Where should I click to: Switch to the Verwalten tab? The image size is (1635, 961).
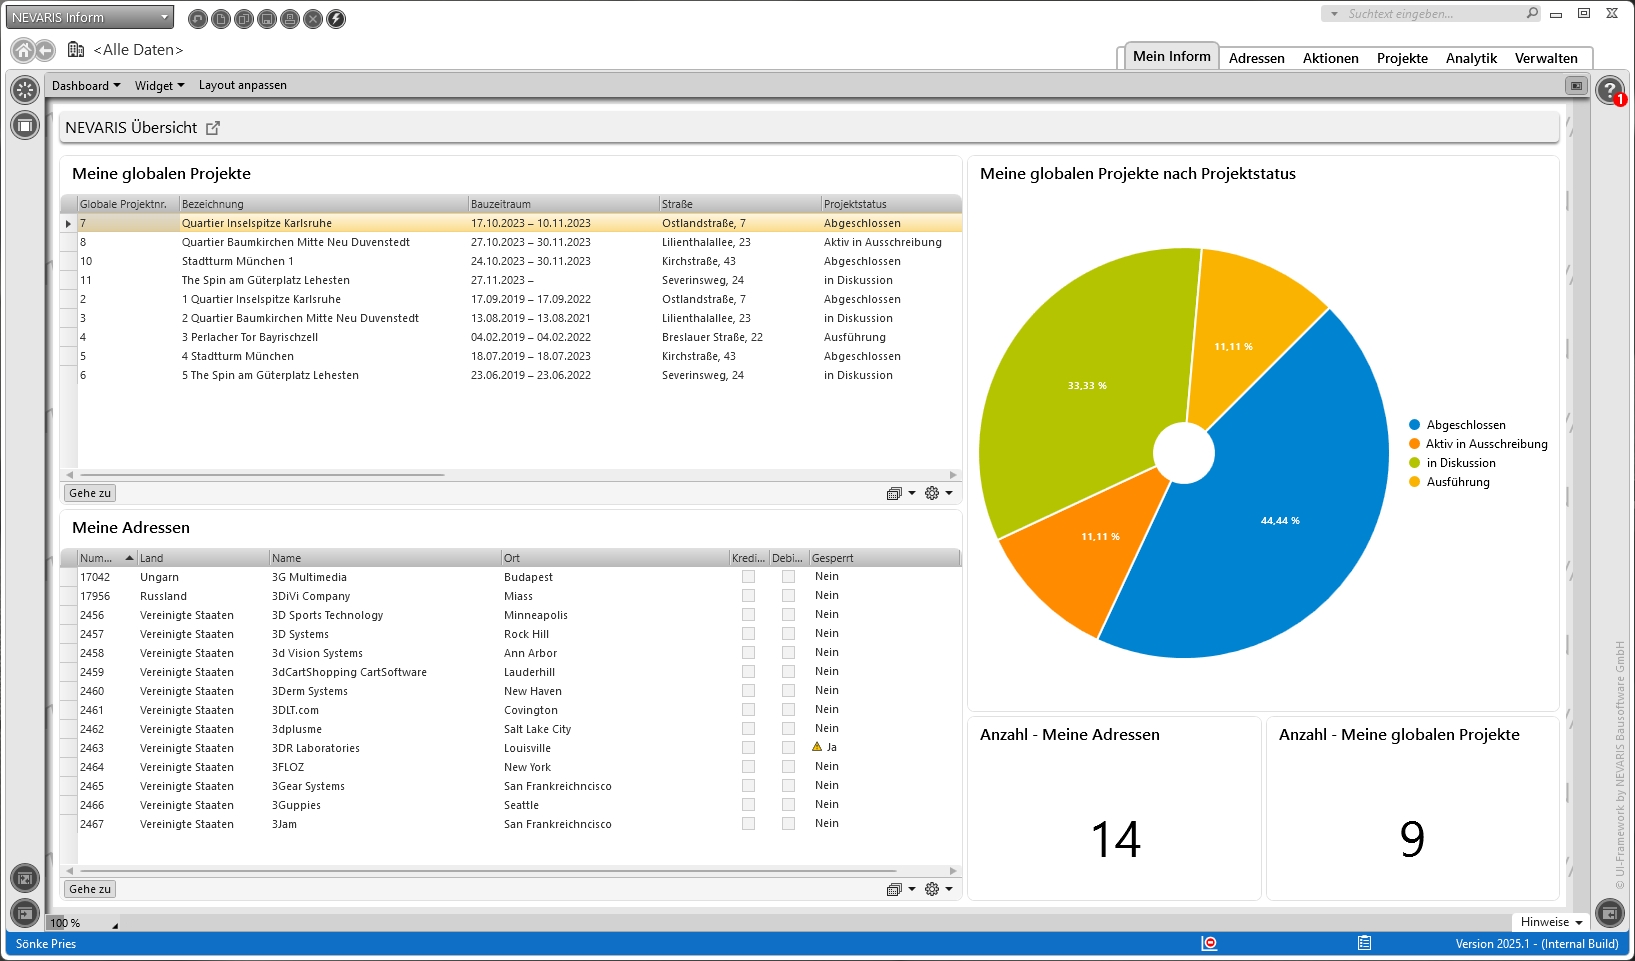(x=1546, y=59)
